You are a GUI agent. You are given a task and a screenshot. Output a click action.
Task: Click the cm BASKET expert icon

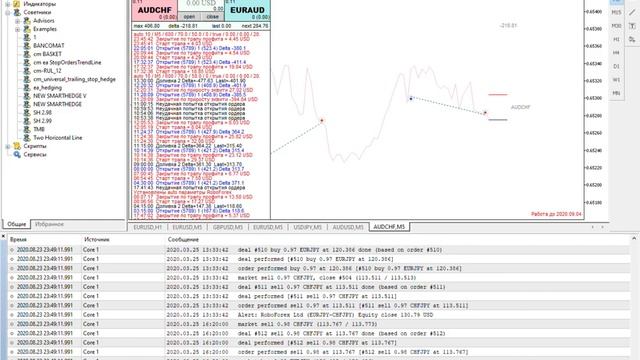(x=27, y=54)
